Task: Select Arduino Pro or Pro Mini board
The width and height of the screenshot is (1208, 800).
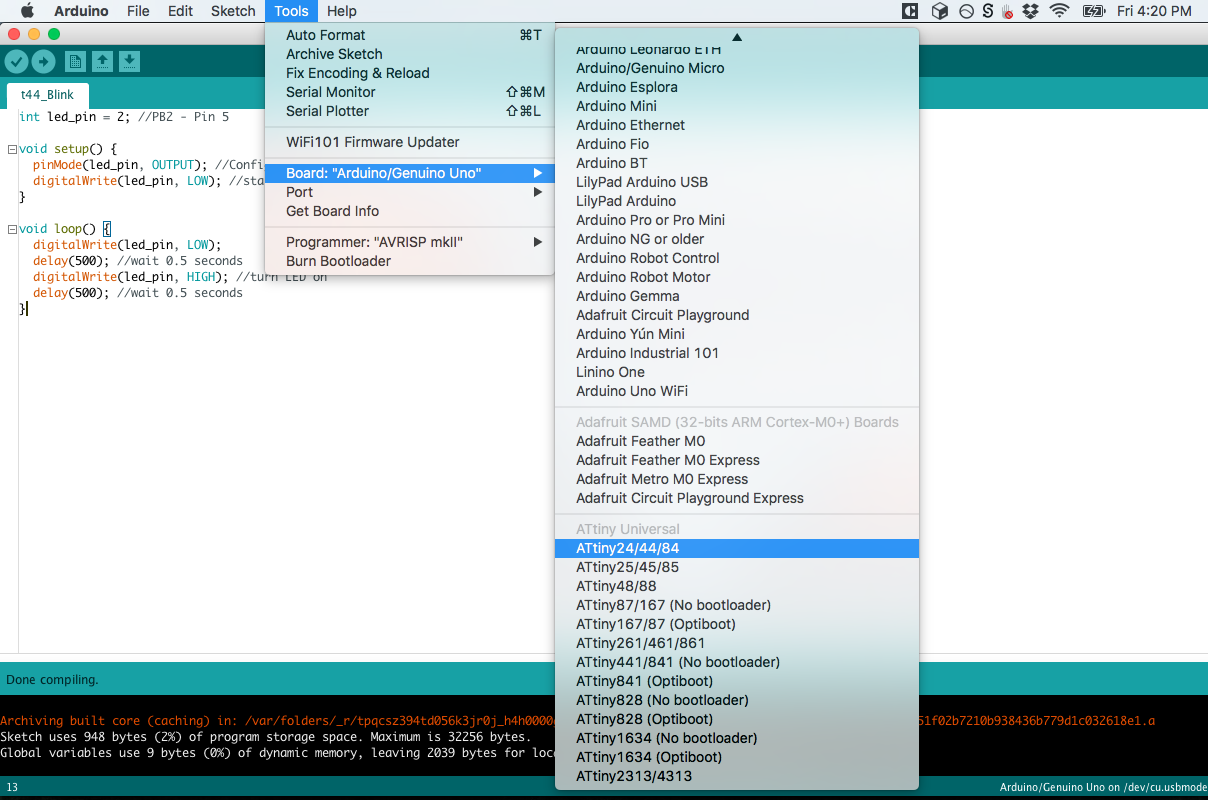Action: (737, 220)
